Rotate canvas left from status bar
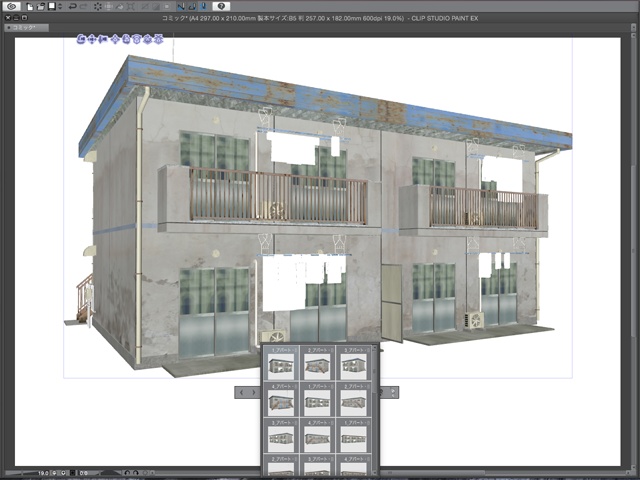The image size is (640, 480). click(127, 473)
